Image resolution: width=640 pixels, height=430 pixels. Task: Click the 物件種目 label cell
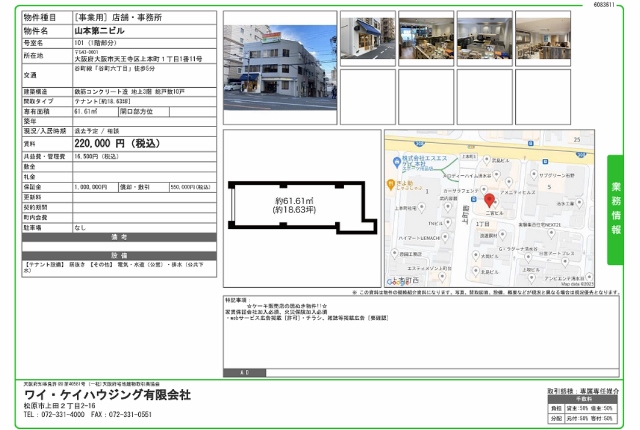[47, 18]
